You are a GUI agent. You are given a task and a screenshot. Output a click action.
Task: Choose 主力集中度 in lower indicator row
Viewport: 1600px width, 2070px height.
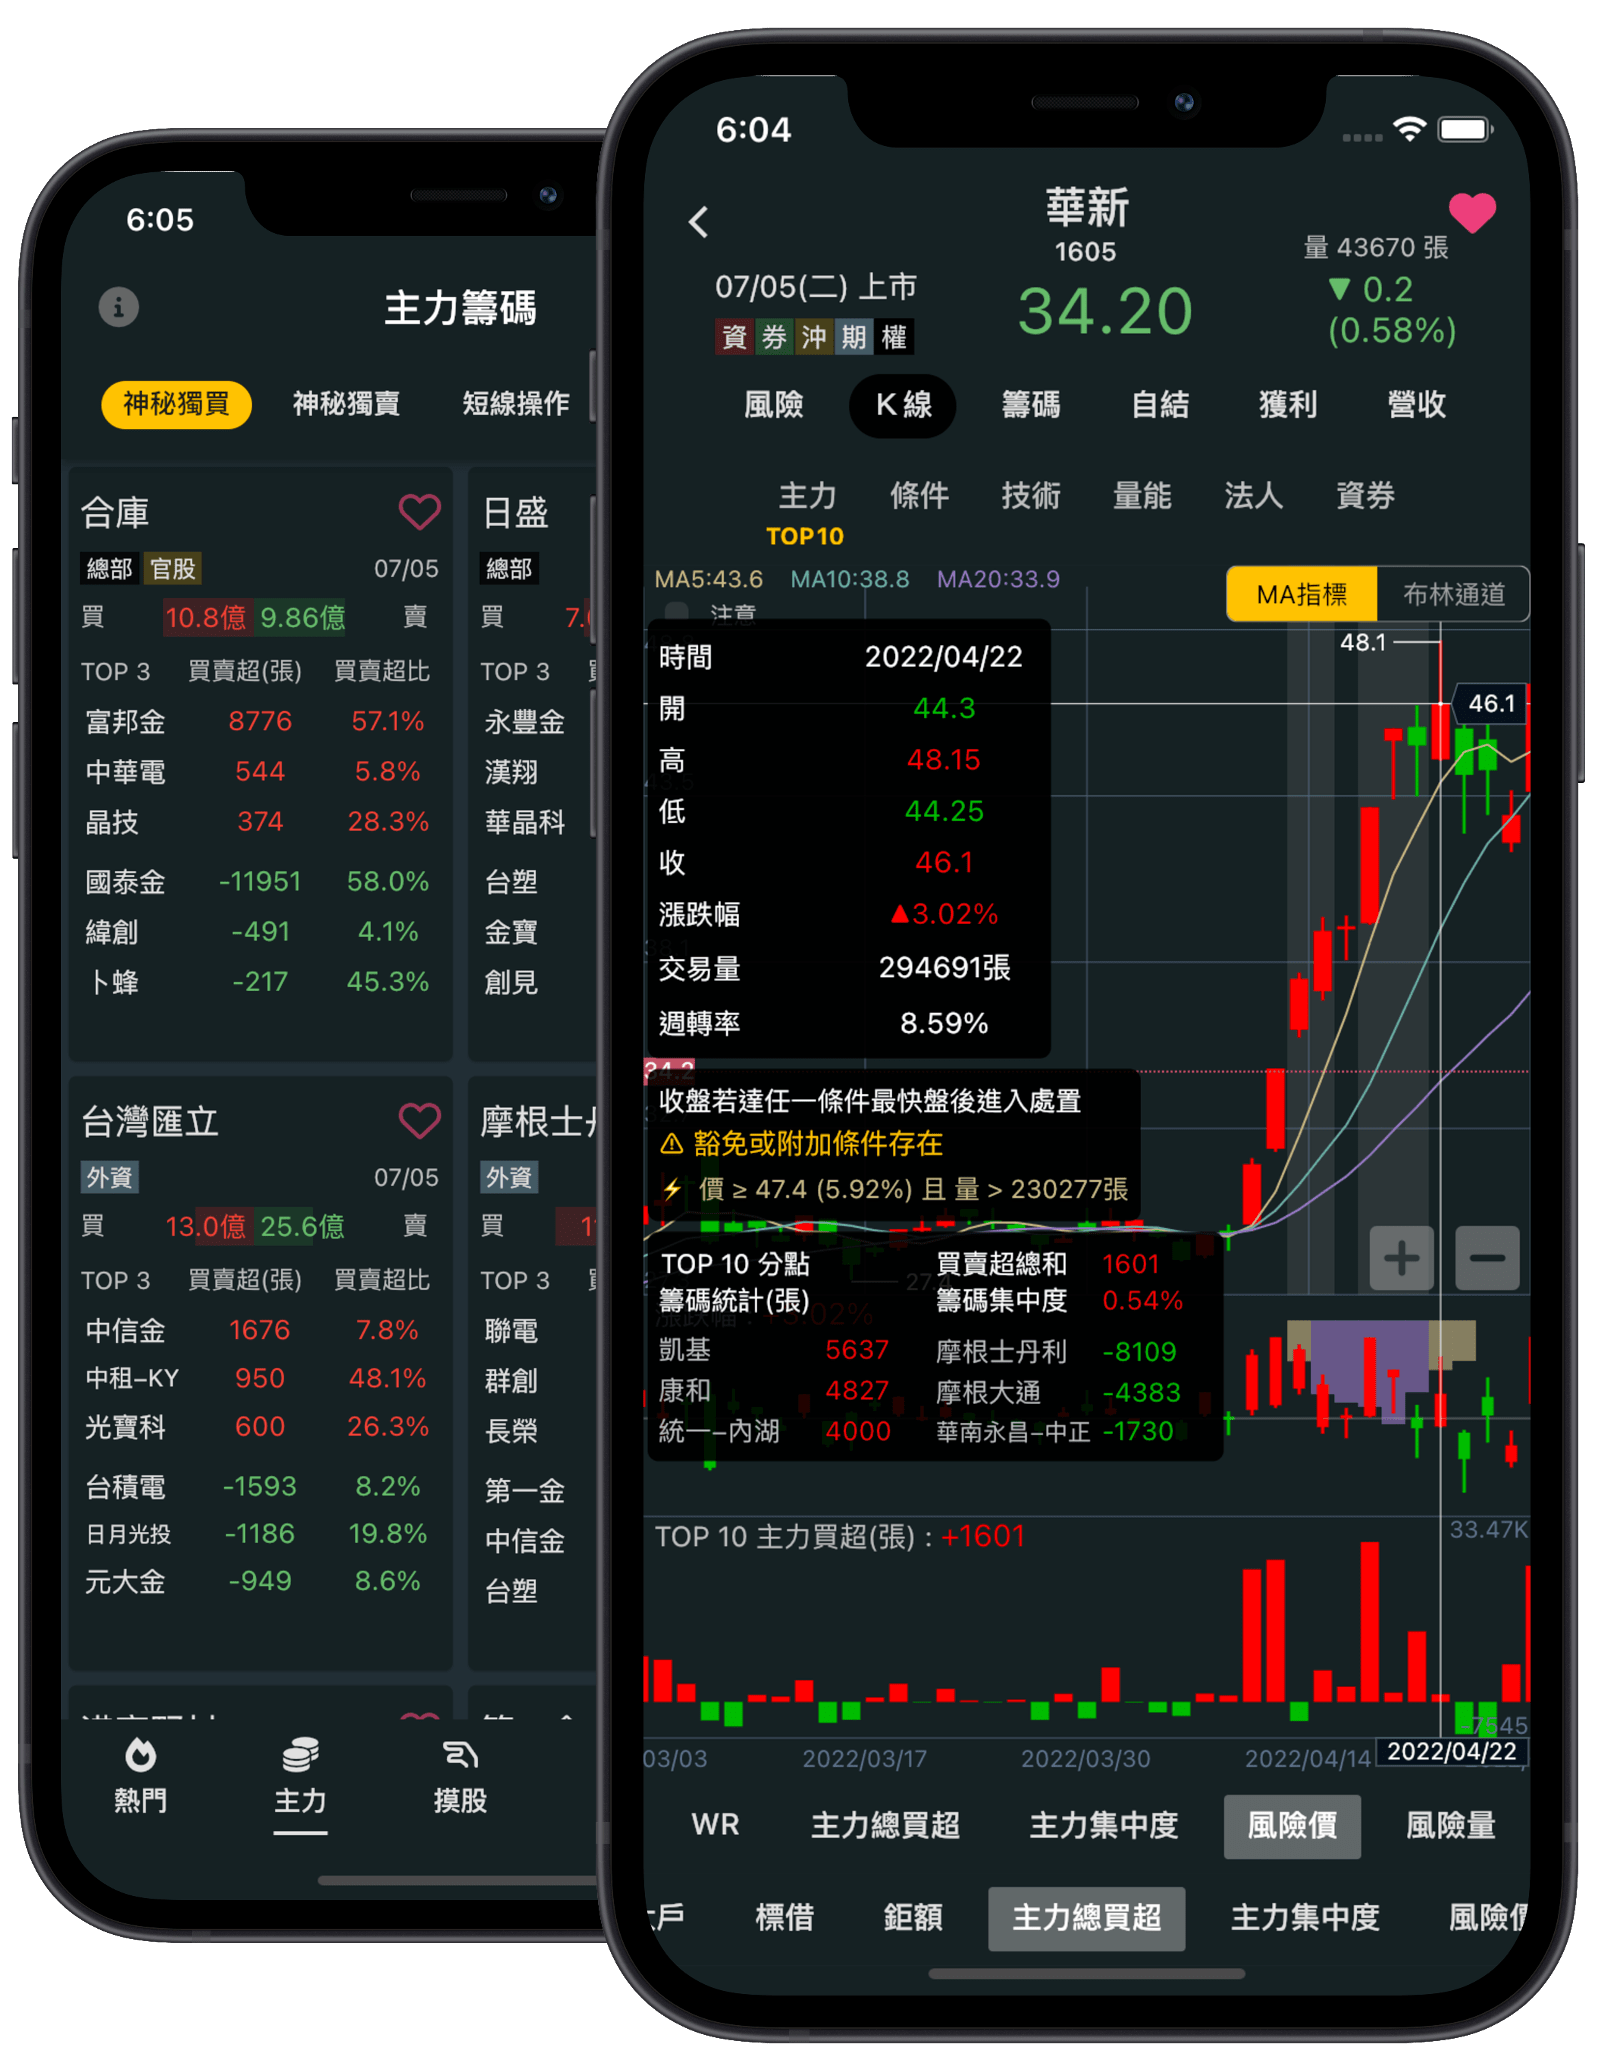1305,1917
